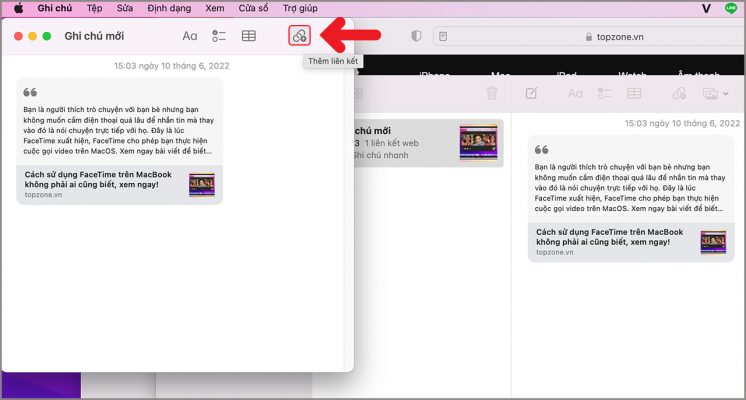Insert a table in the Quick Note window
746x400 pixels.
(x=249, y=36)
